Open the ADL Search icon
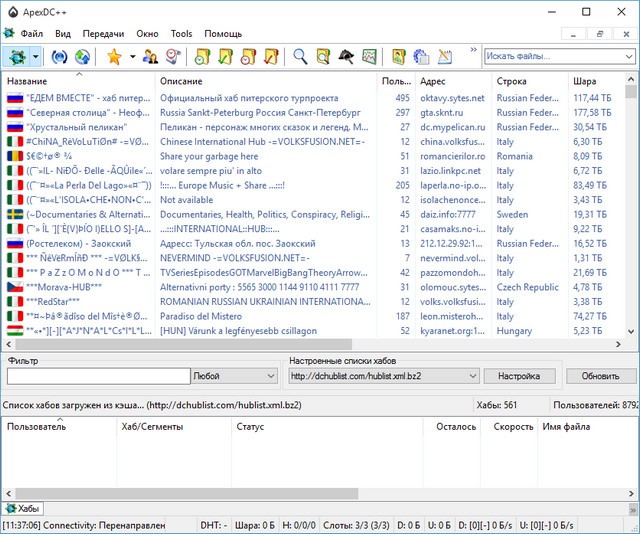640x534 pixels. (x=322, y=57)
